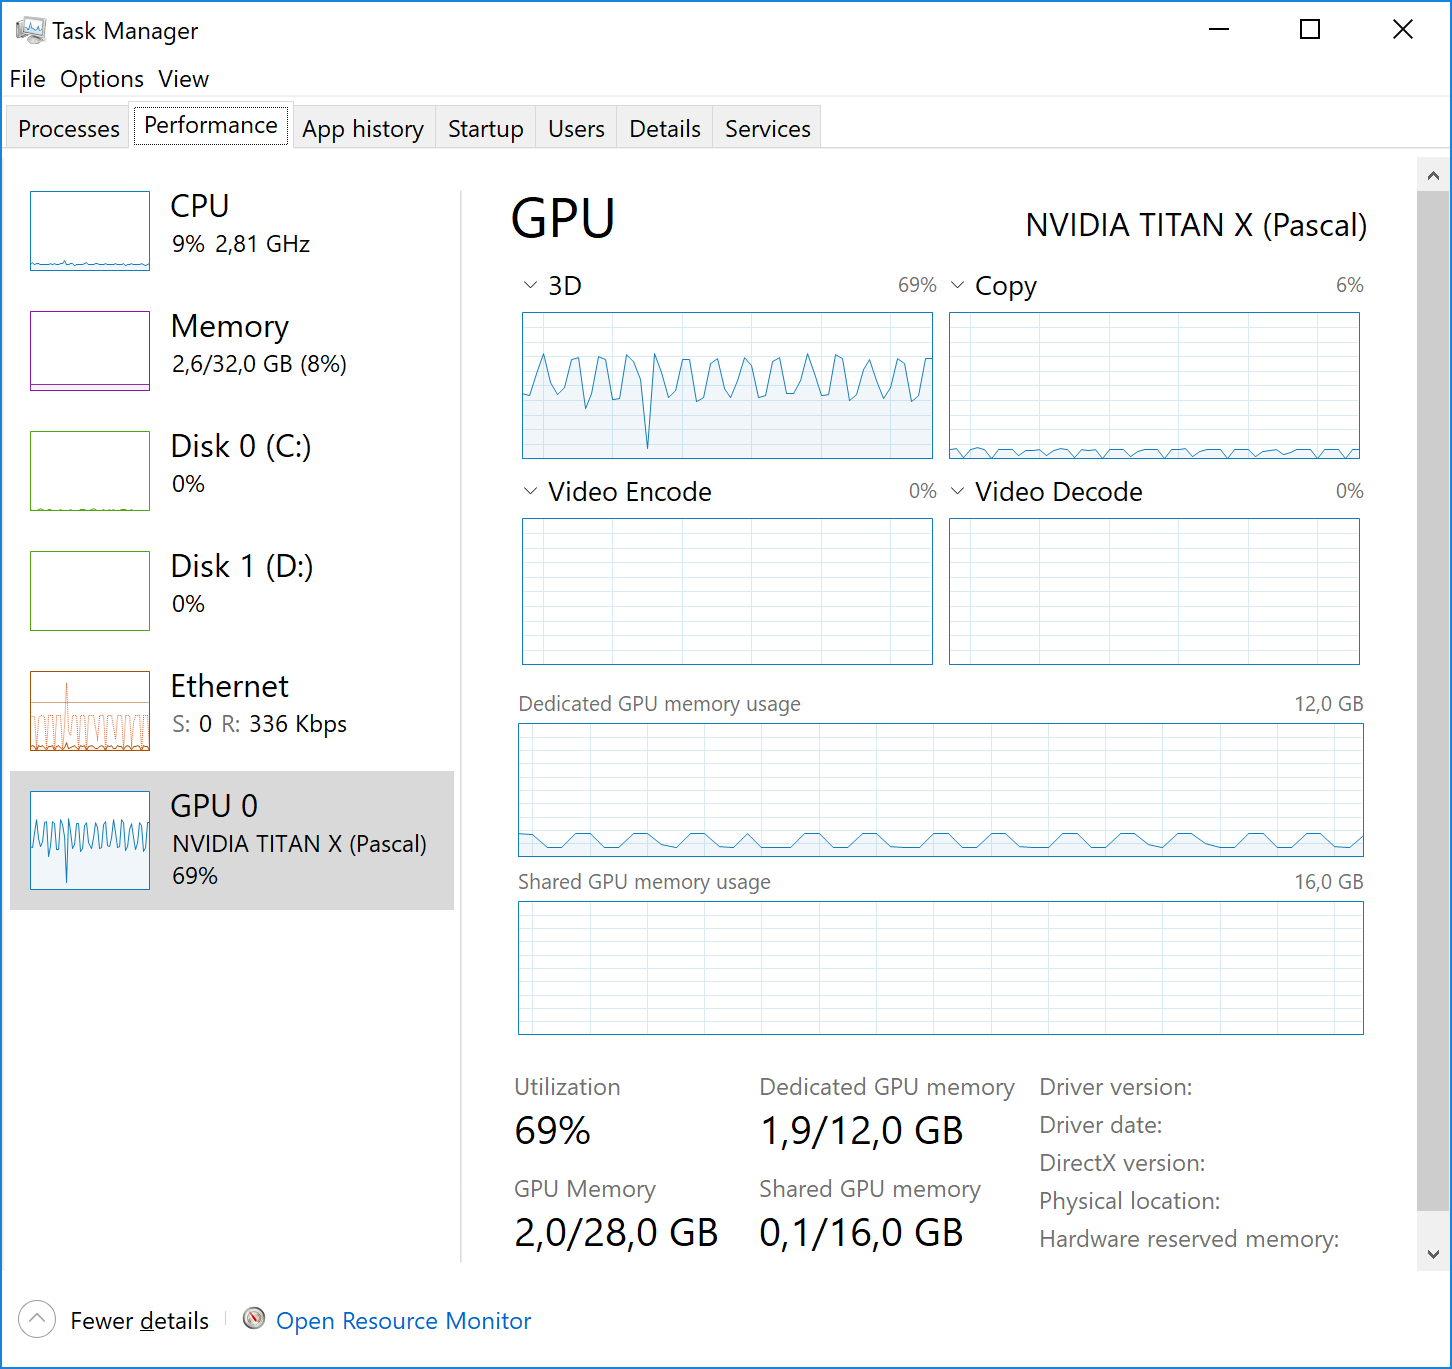Click the 12,0 GB dedicated memory scale label
Screen dimensions: 1452x1369
[1329, 704]
